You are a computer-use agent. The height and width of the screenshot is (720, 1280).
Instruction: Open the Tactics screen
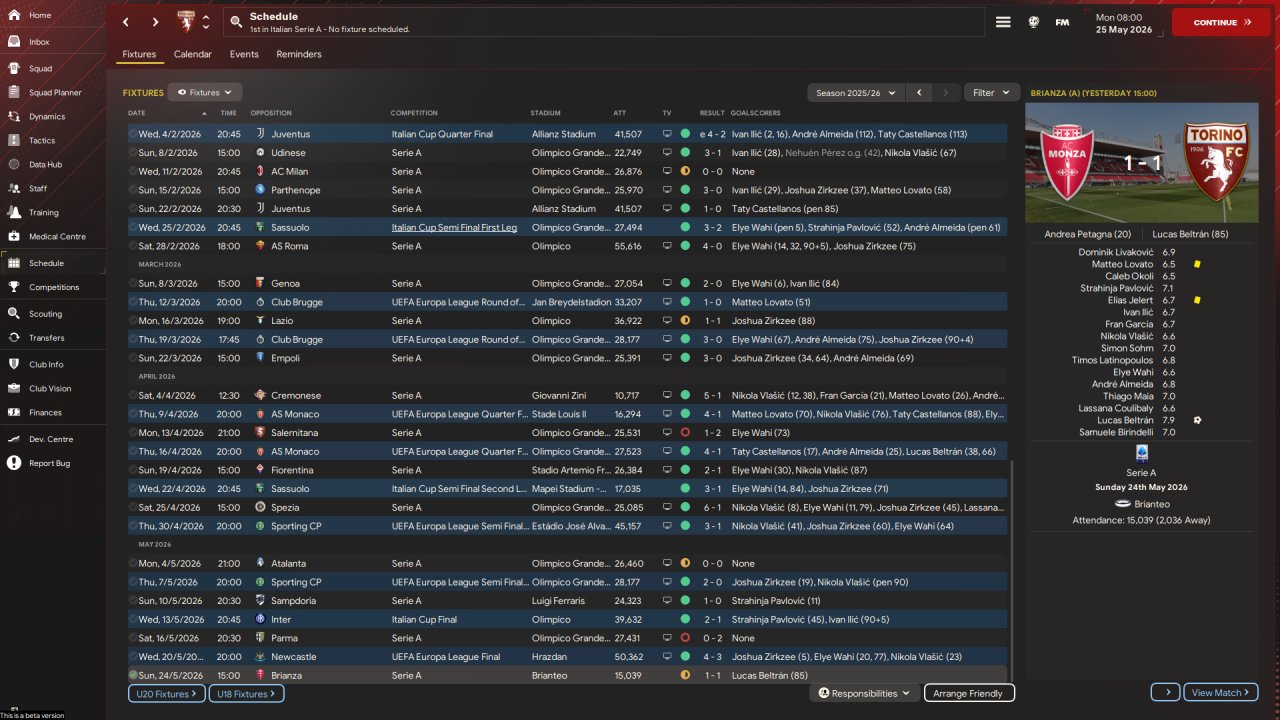[x=42, y=141]
